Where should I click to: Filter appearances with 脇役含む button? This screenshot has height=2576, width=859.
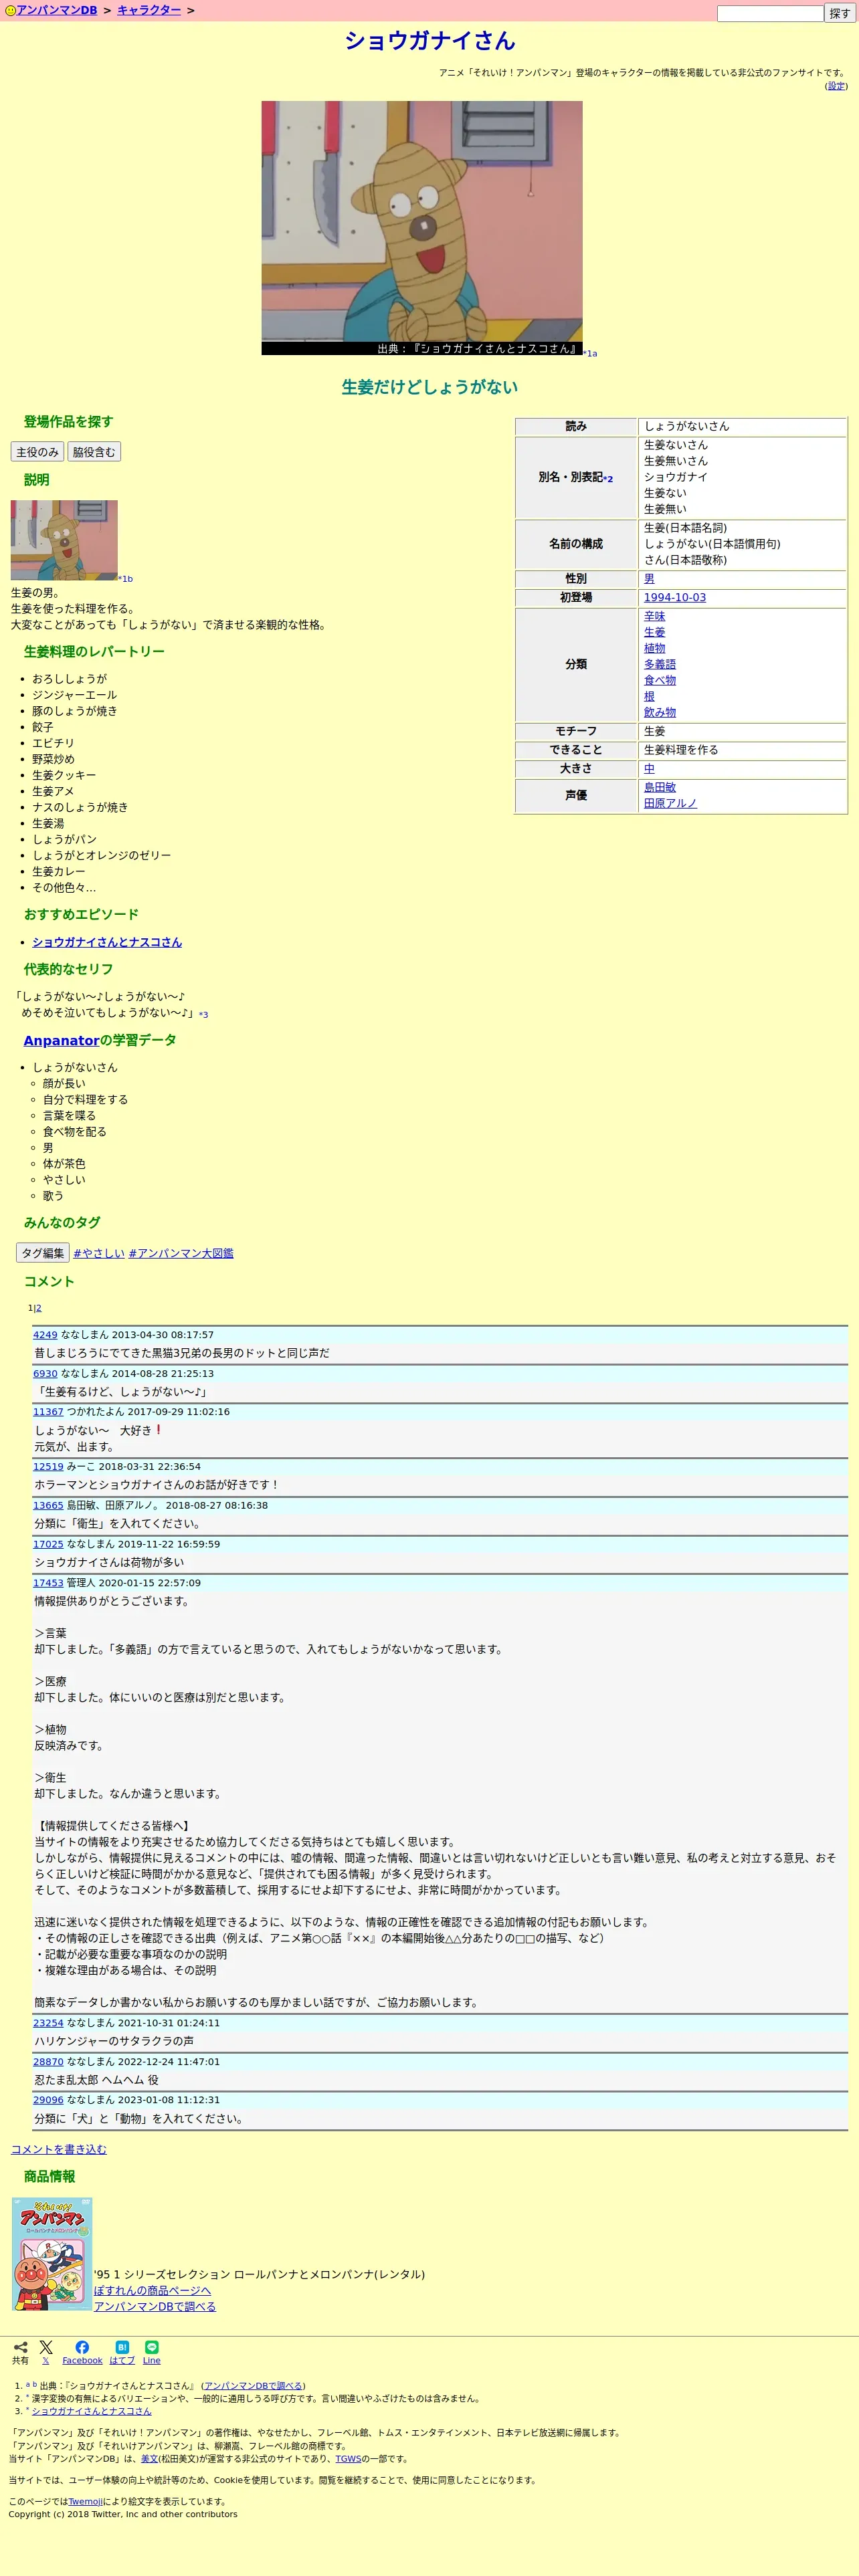pos(94,452)
